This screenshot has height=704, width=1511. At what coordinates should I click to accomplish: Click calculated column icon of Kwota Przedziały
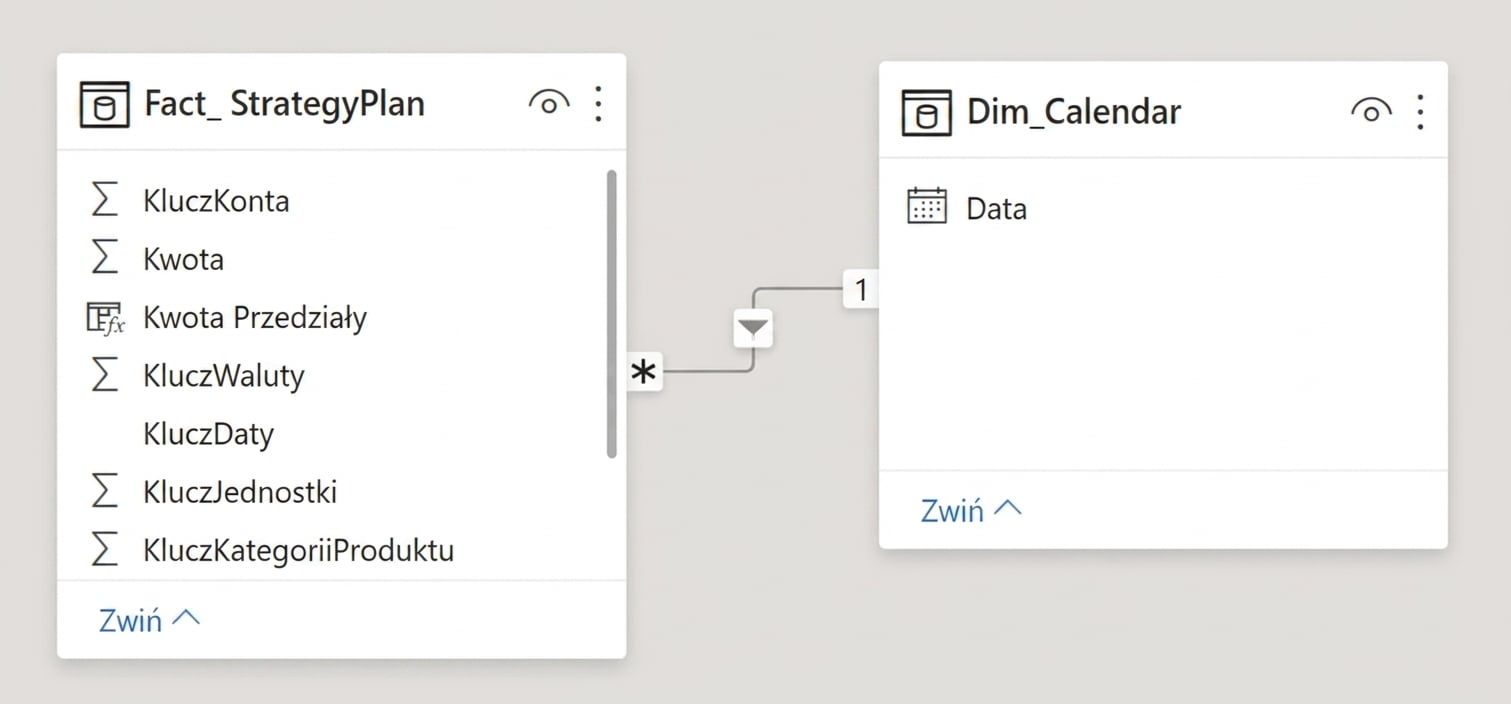point(104,317)
